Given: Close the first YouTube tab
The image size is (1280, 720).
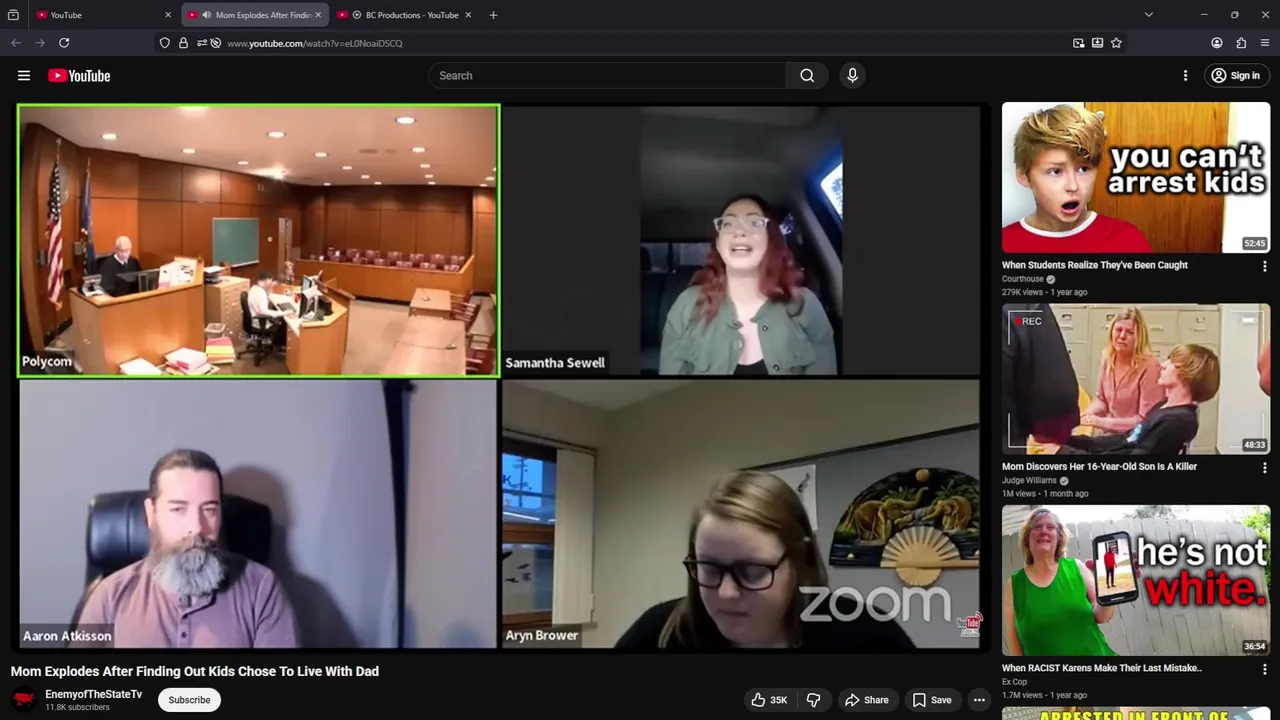Looking at the screenshot, I should point(168,15).
